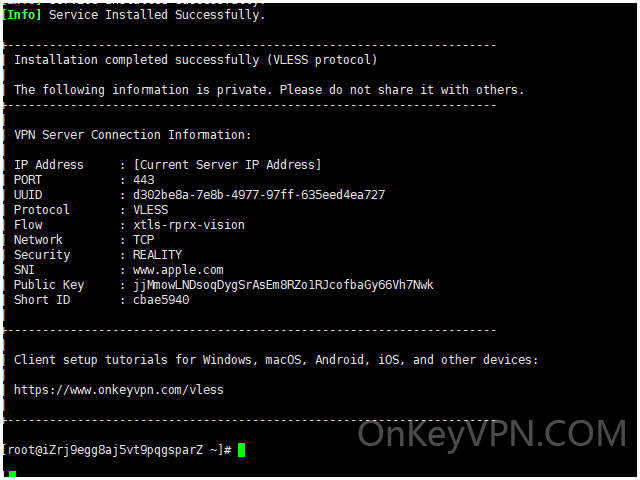The image size is (640, 480).
Task: Click the OnKeyVPN.COM watermark
Action: [x=492, y=434]
